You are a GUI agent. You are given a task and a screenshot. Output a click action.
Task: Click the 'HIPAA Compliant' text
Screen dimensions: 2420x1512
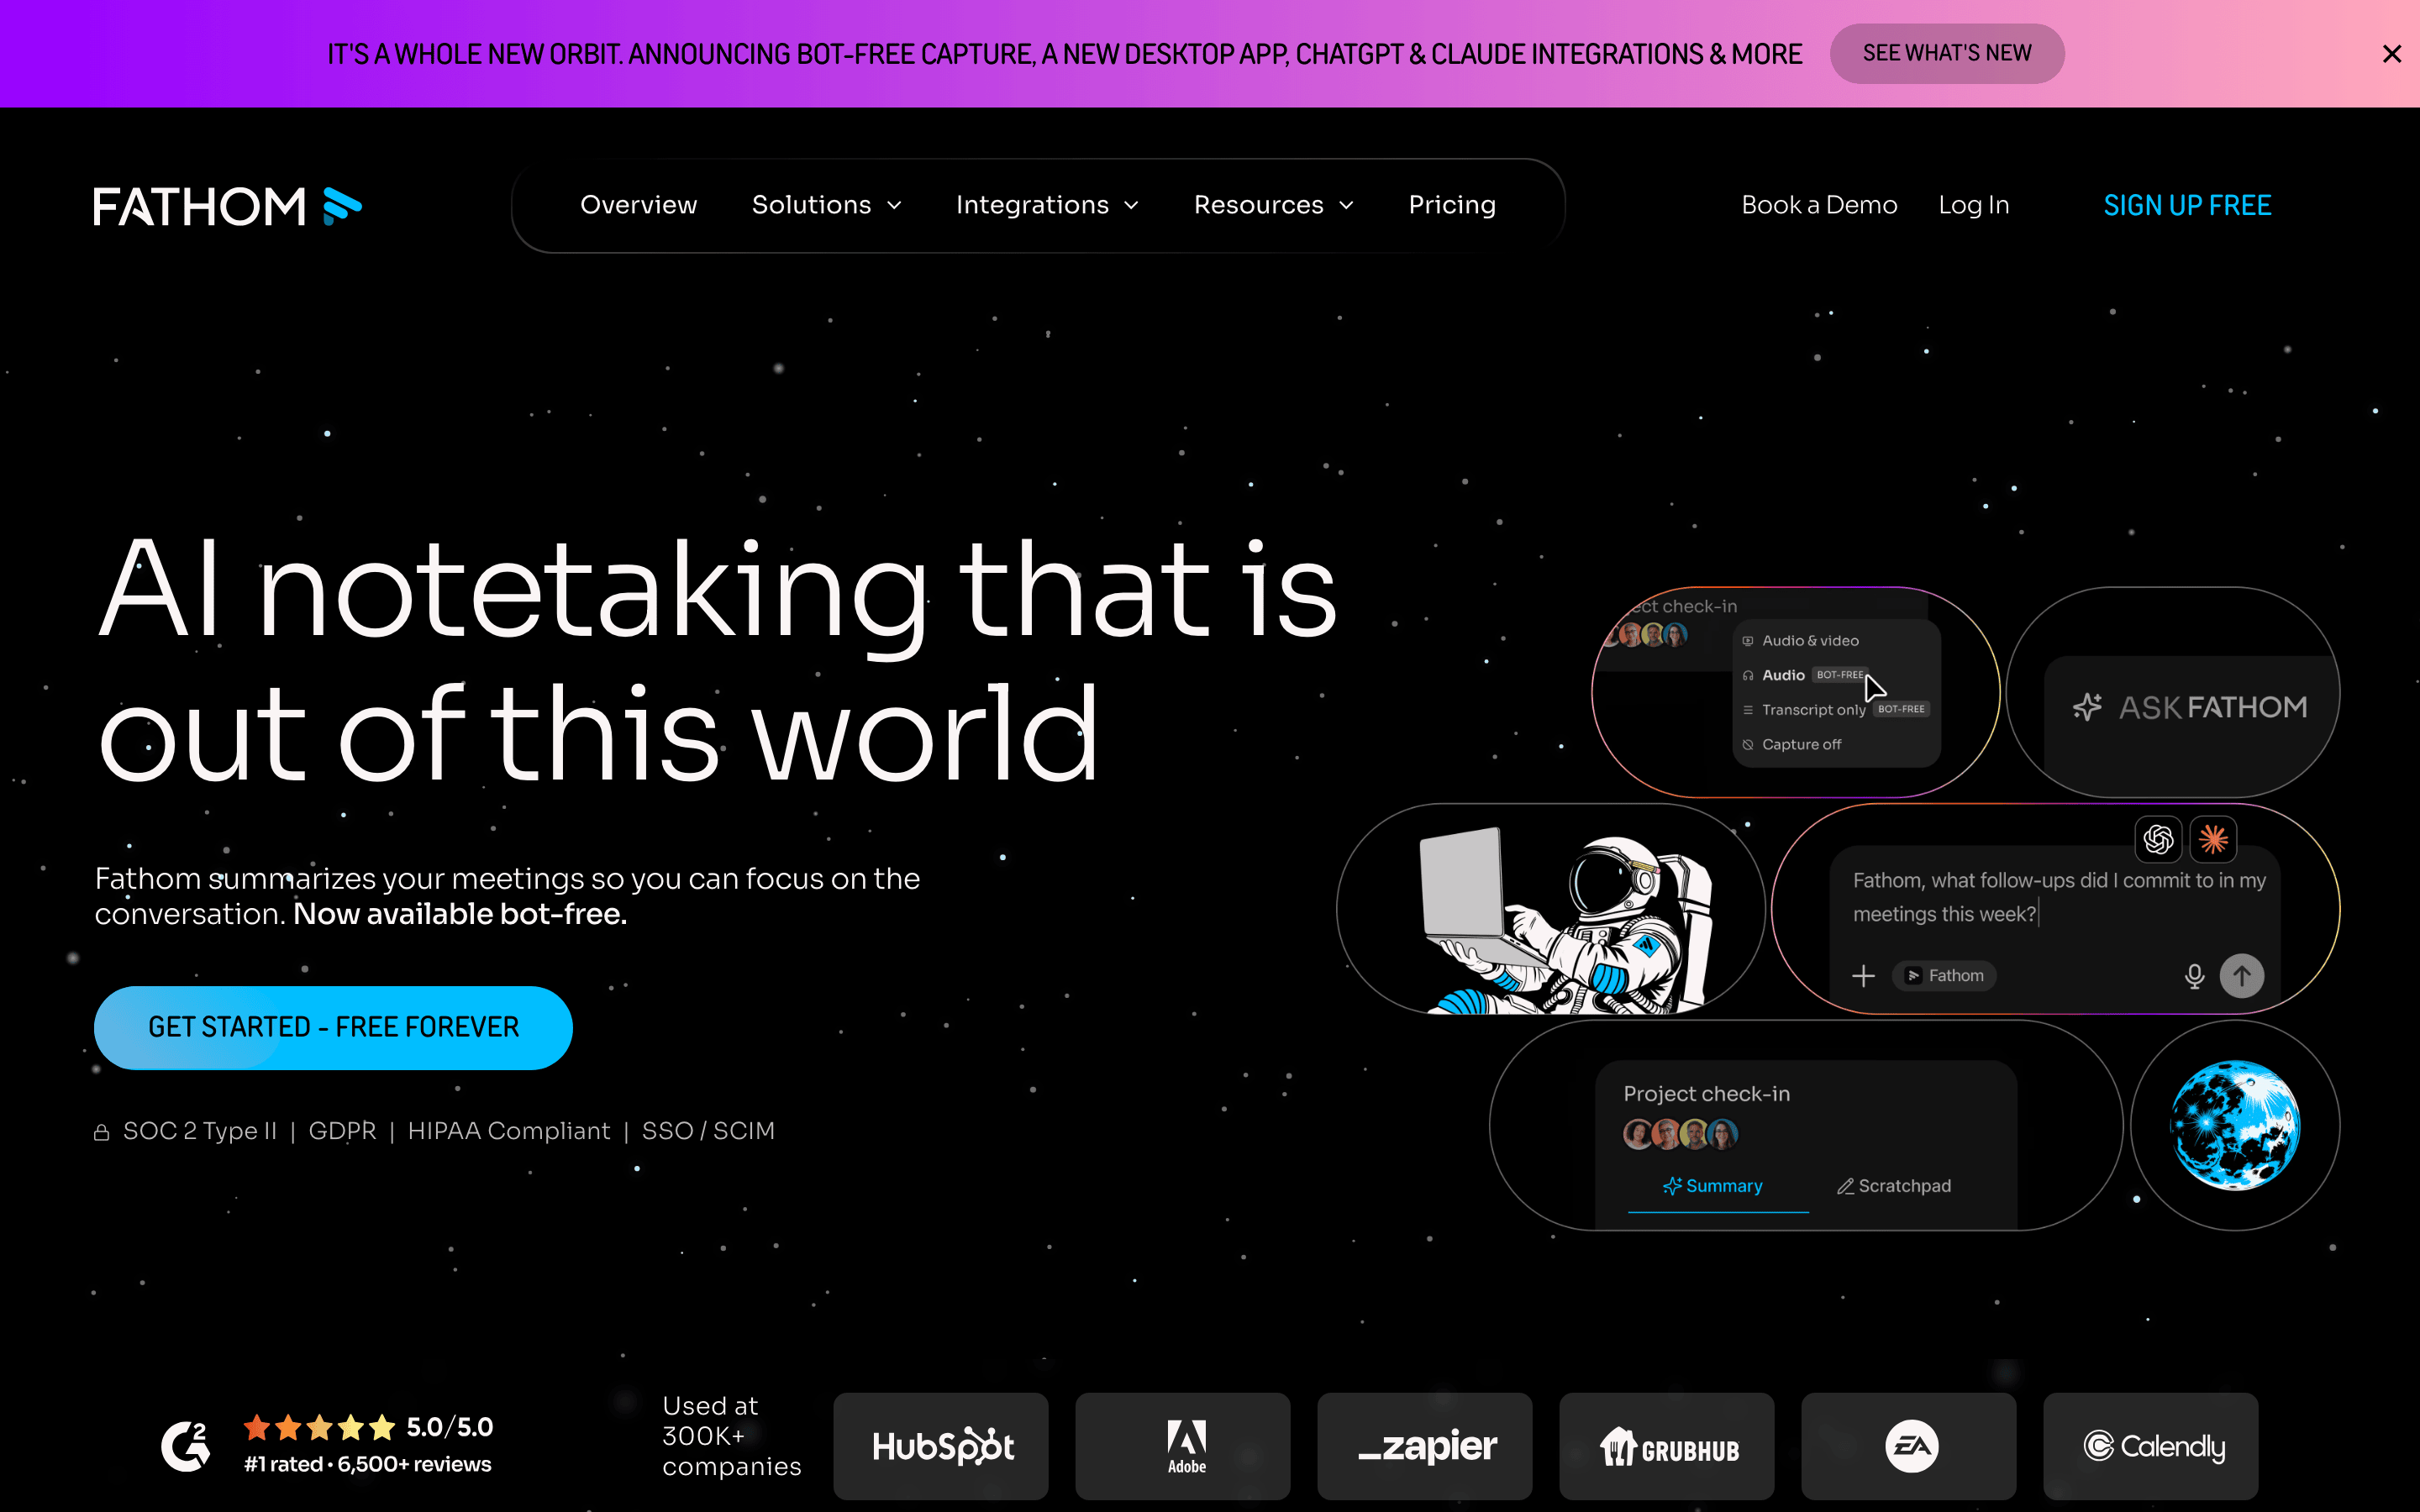pos(508,1131)
